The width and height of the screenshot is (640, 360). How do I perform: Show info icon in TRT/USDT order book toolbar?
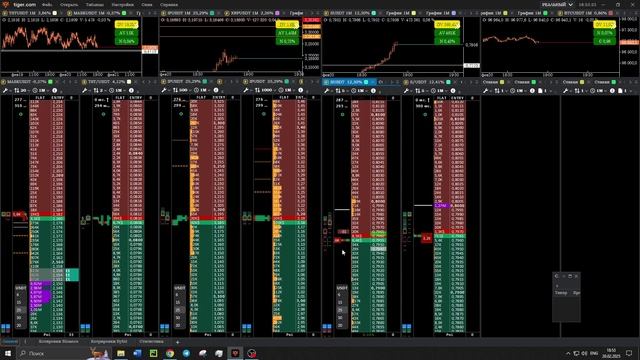pos(131,90)
